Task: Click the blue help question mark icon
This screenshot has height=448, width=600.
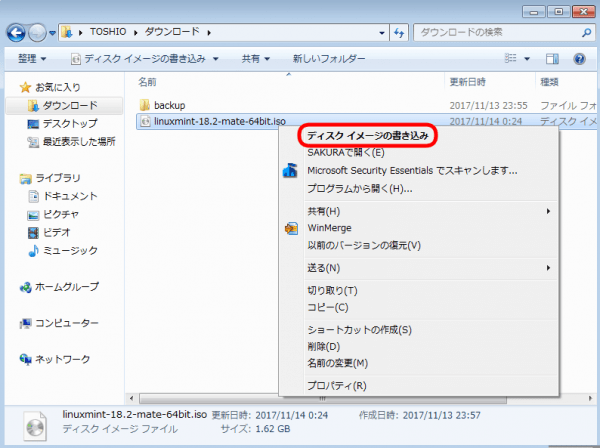Action: click(x=579, y=59)
